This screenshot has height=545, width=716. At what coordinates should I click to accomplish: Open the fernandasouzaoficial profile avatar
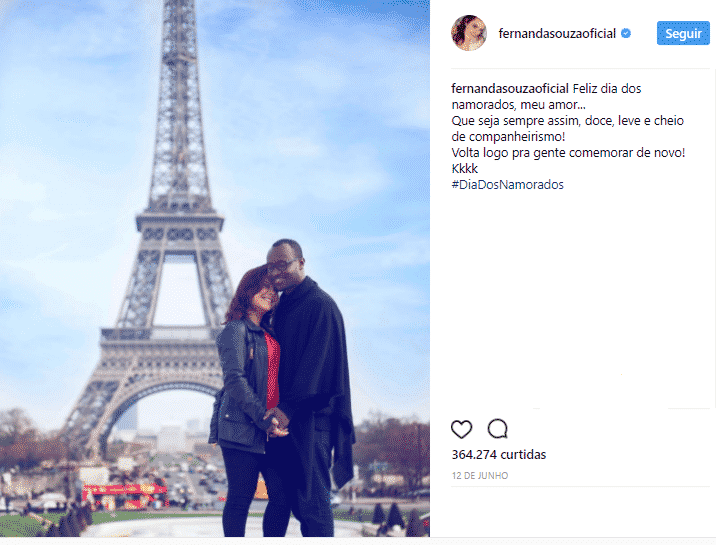[x=469, y=33]
